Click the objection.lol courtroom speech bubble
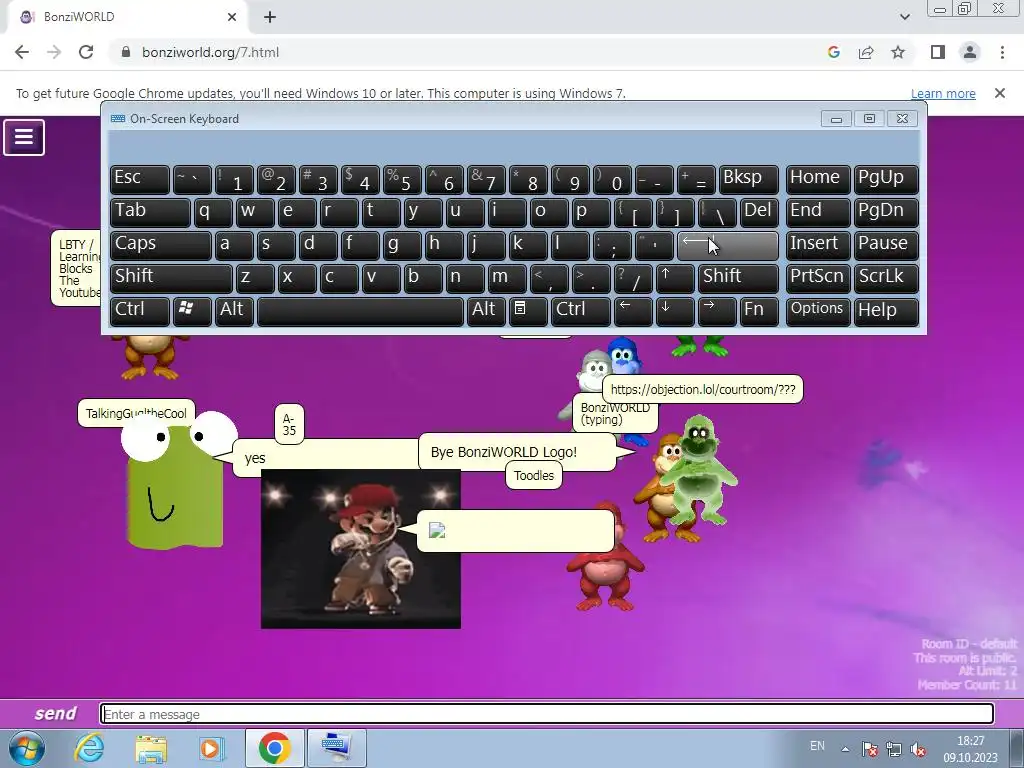Viewport: 1024px width, 768px height. (703, 389)
